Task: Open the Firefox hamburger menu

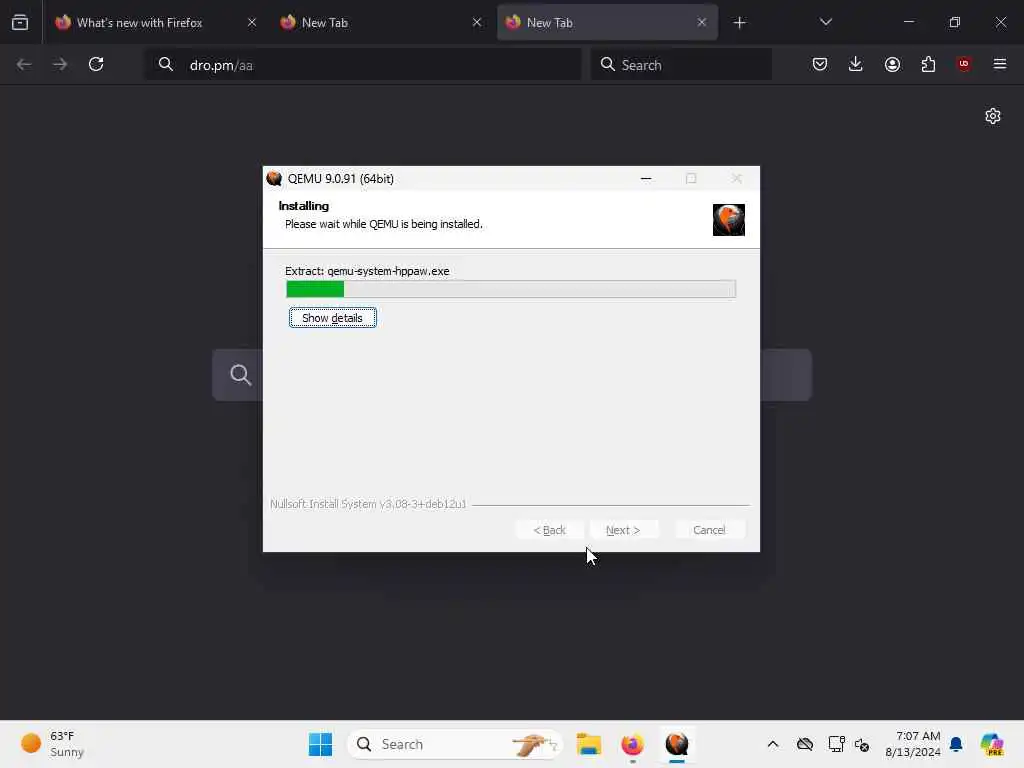Action: (999, 64)
